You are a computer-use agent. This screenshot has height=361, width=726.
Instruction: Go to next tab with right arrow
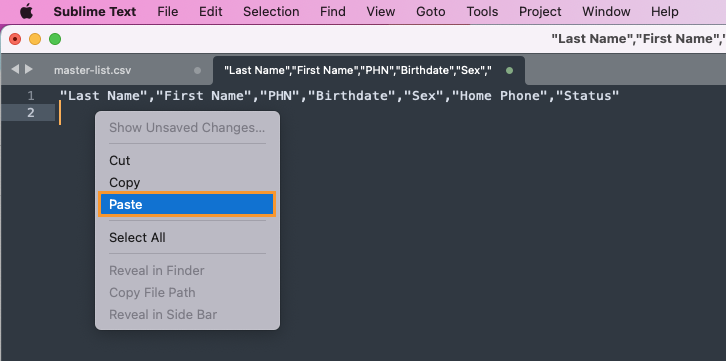pos(29,69)
